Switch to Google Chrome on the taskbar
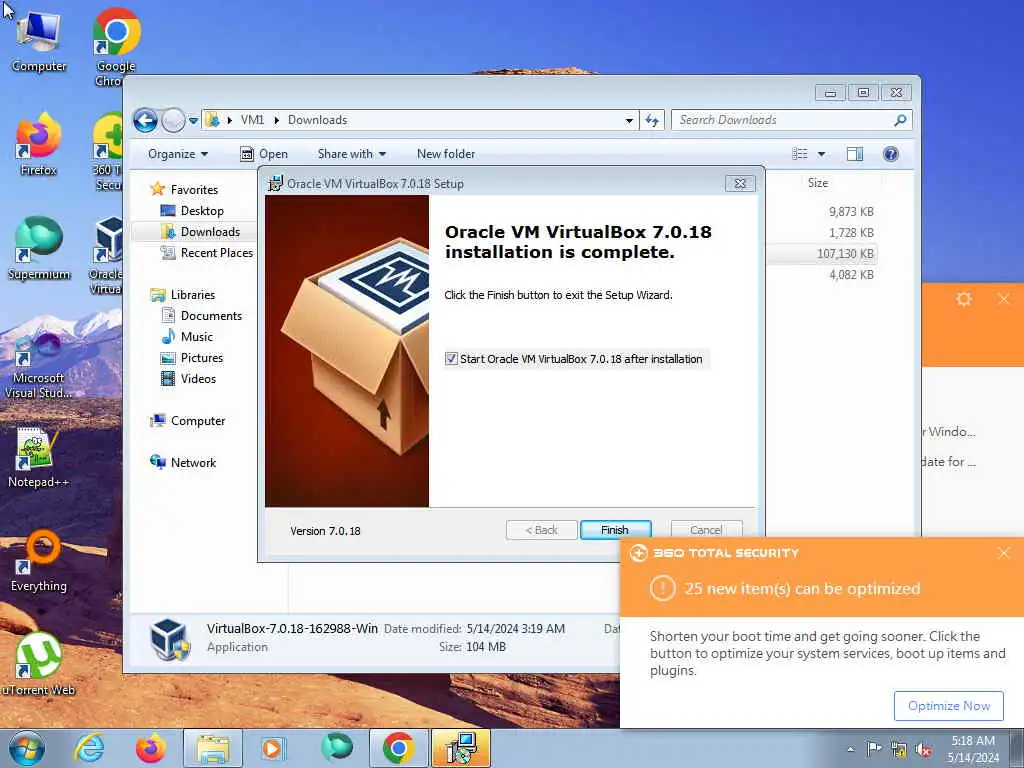Image resolution: width=1024 pixels, height=768 pixels. (x=398, y=748)
